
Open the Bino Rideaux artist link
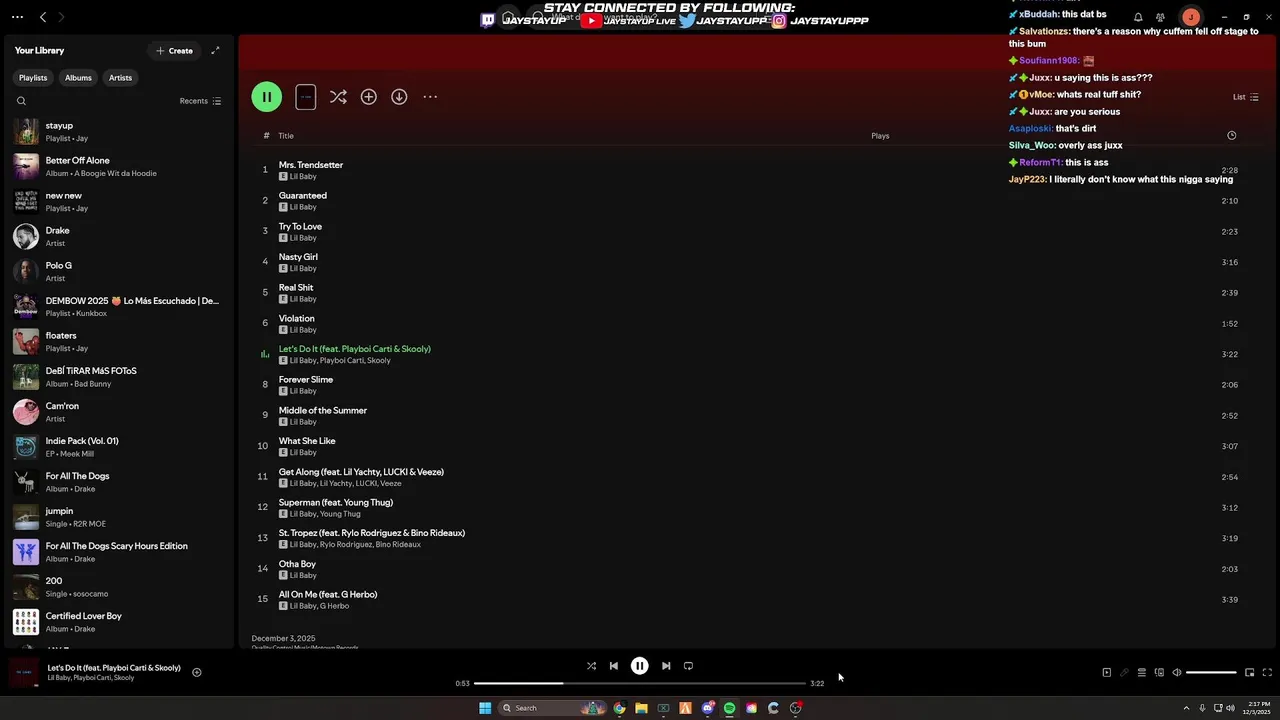click(398, 545)
